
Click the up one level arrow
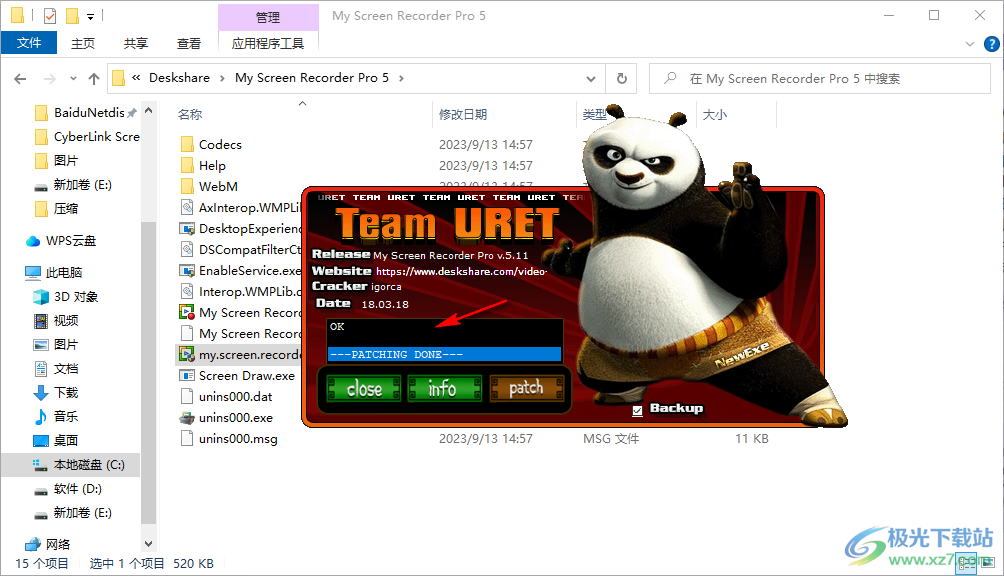[93, 77]
